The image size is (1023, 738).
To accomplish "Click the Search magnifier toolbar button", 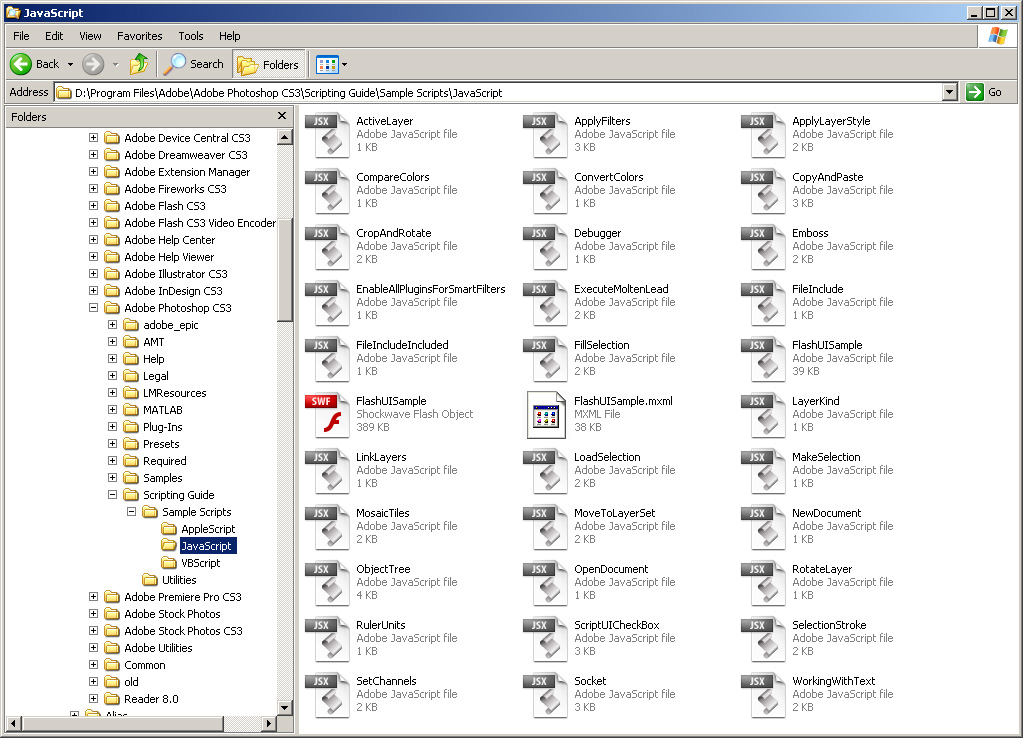I will coord(193,64).
